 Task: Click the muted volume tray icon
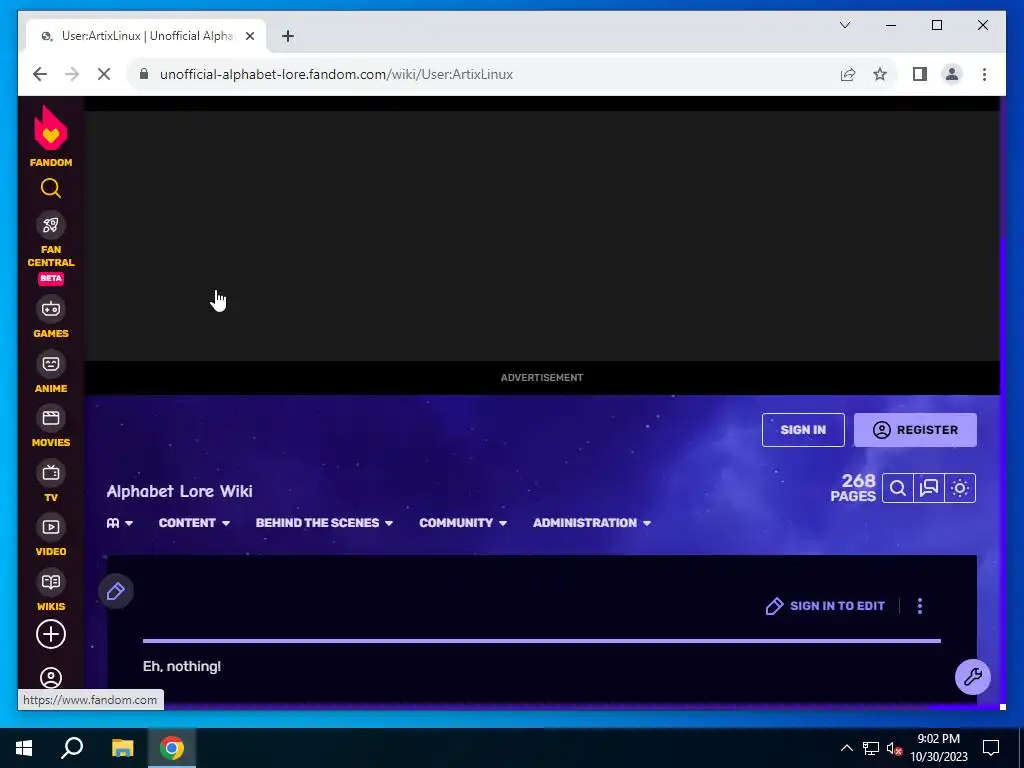(894, 748)
